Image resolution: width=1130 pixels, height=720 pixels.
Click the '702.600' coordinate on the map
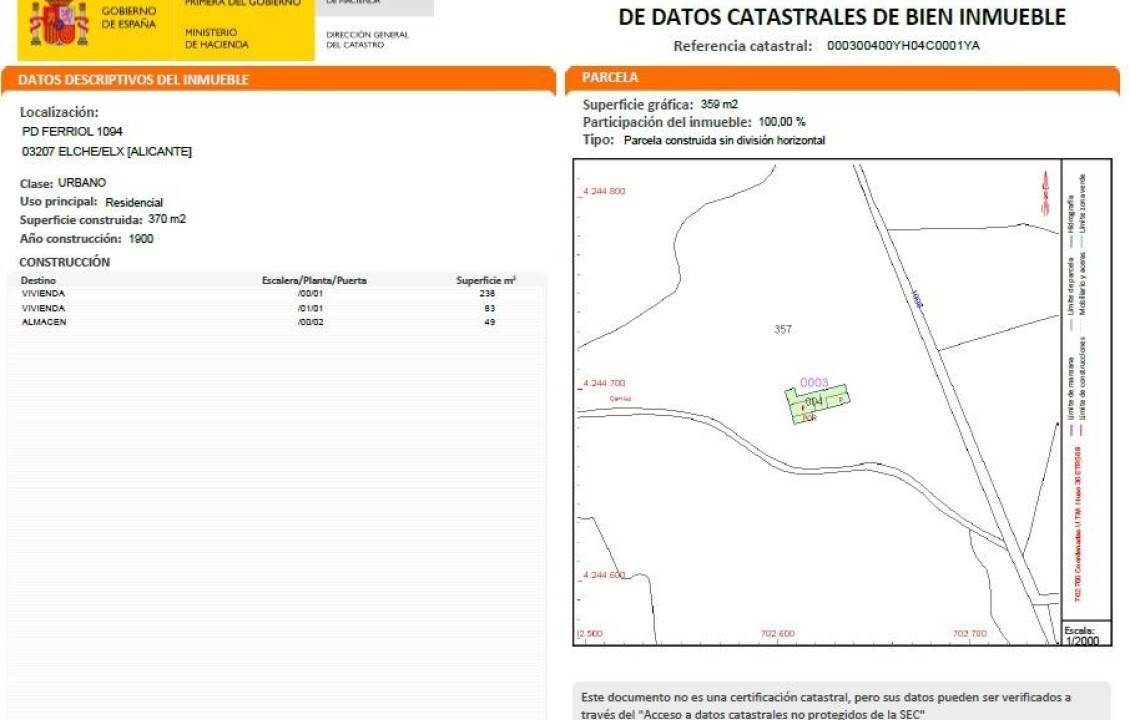coord(778,634)
